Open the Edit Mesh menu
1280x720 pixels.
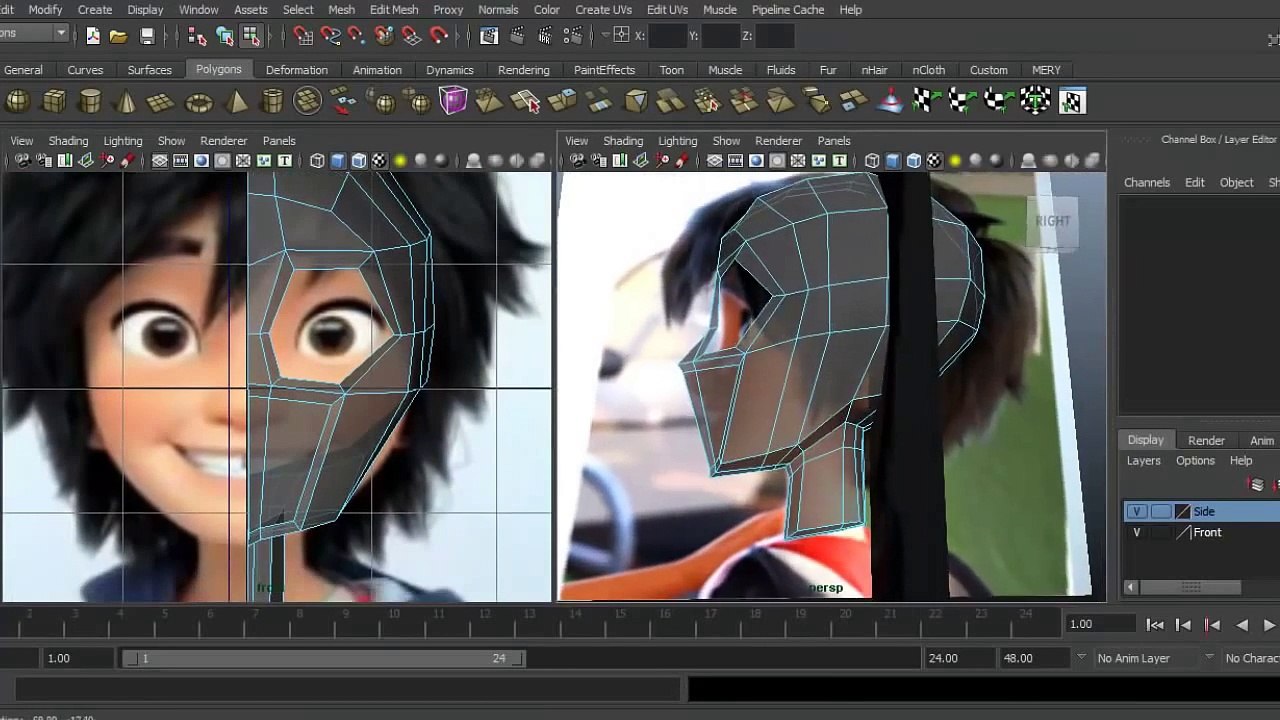pyautogui.click(x=394, y=9)
